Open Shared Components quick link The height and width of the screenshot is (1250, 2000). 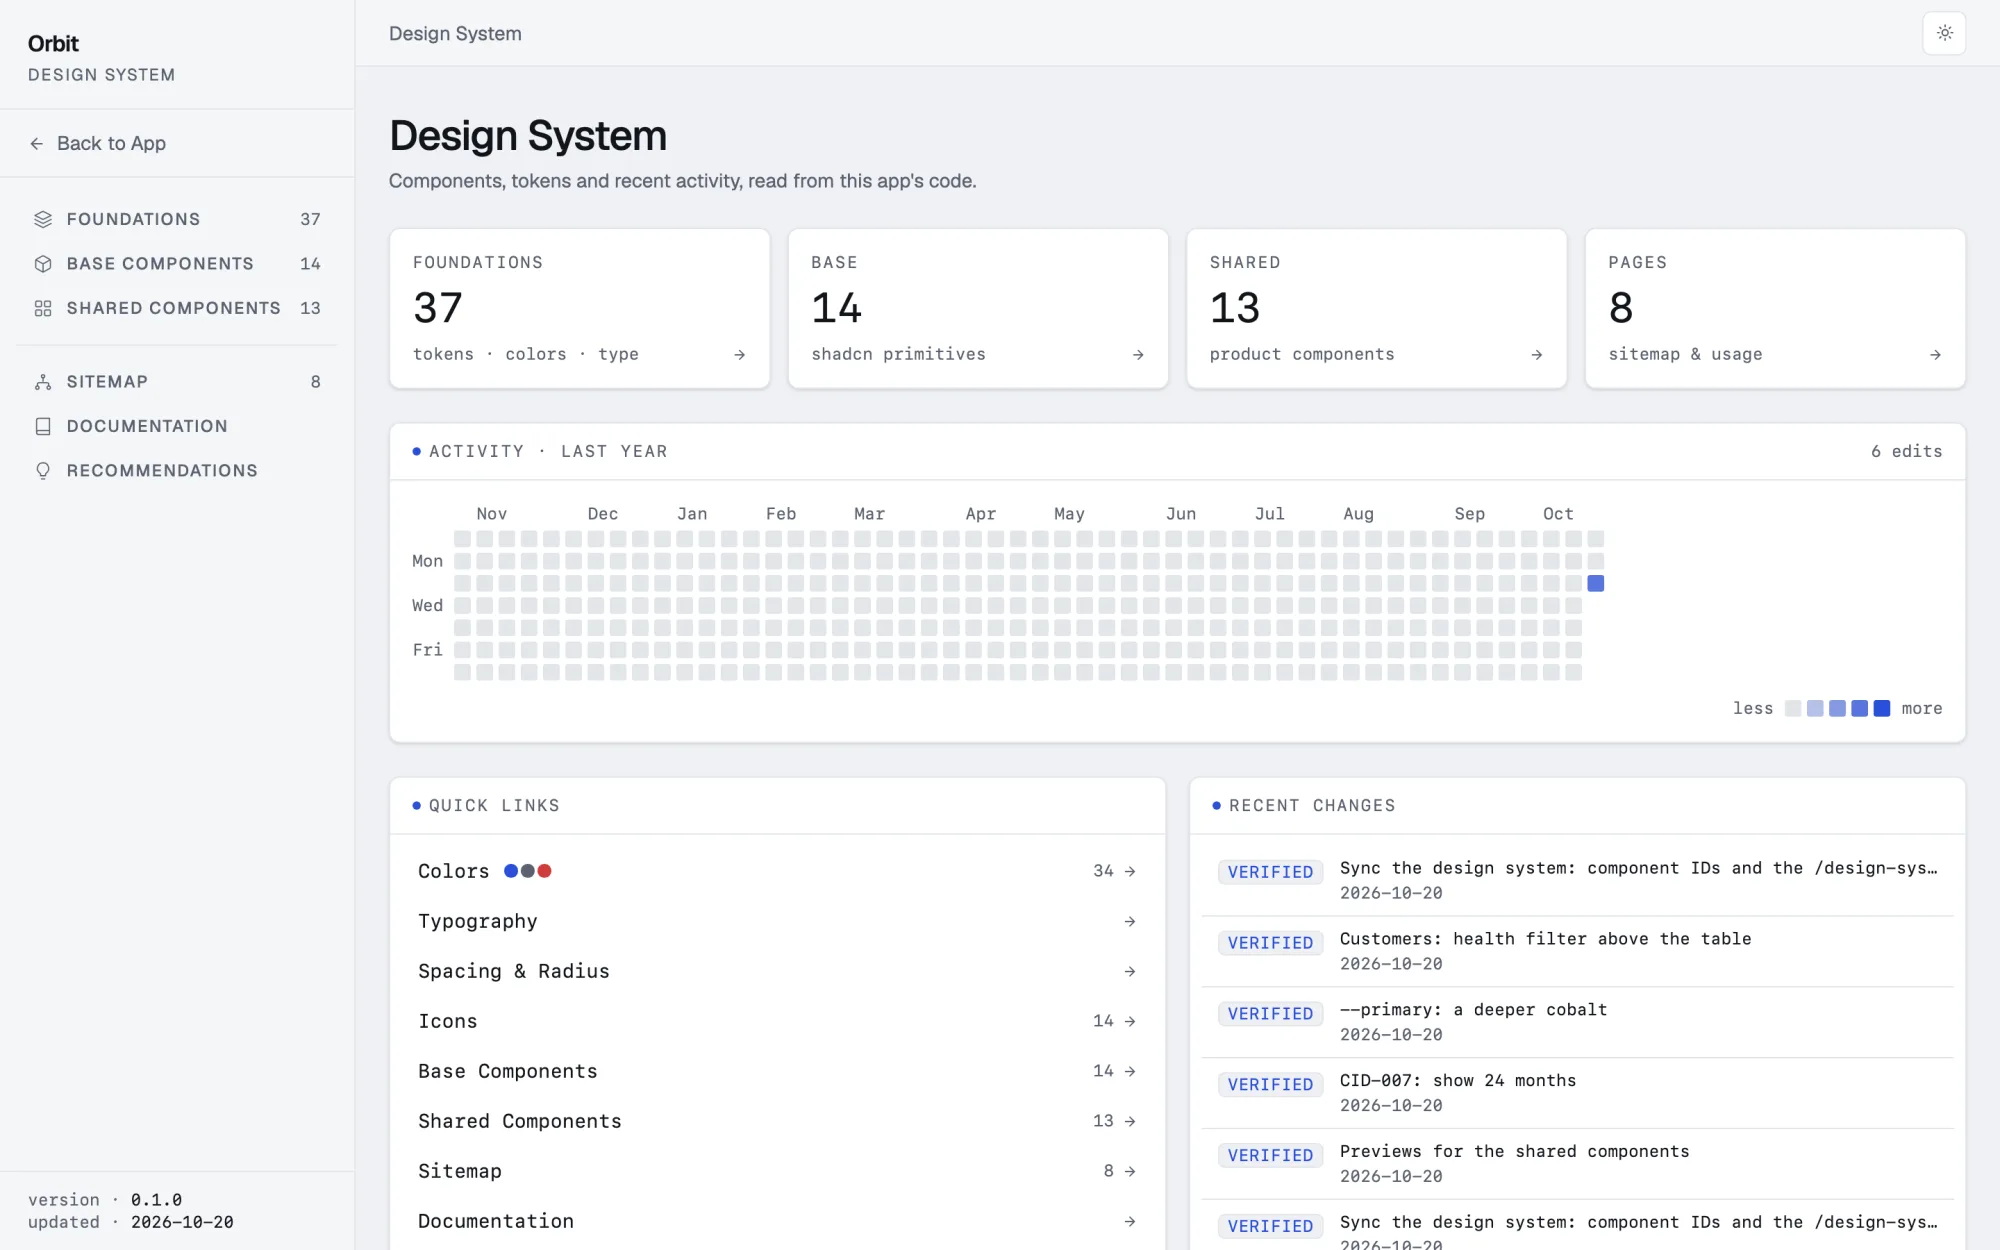coord(777,1121)
